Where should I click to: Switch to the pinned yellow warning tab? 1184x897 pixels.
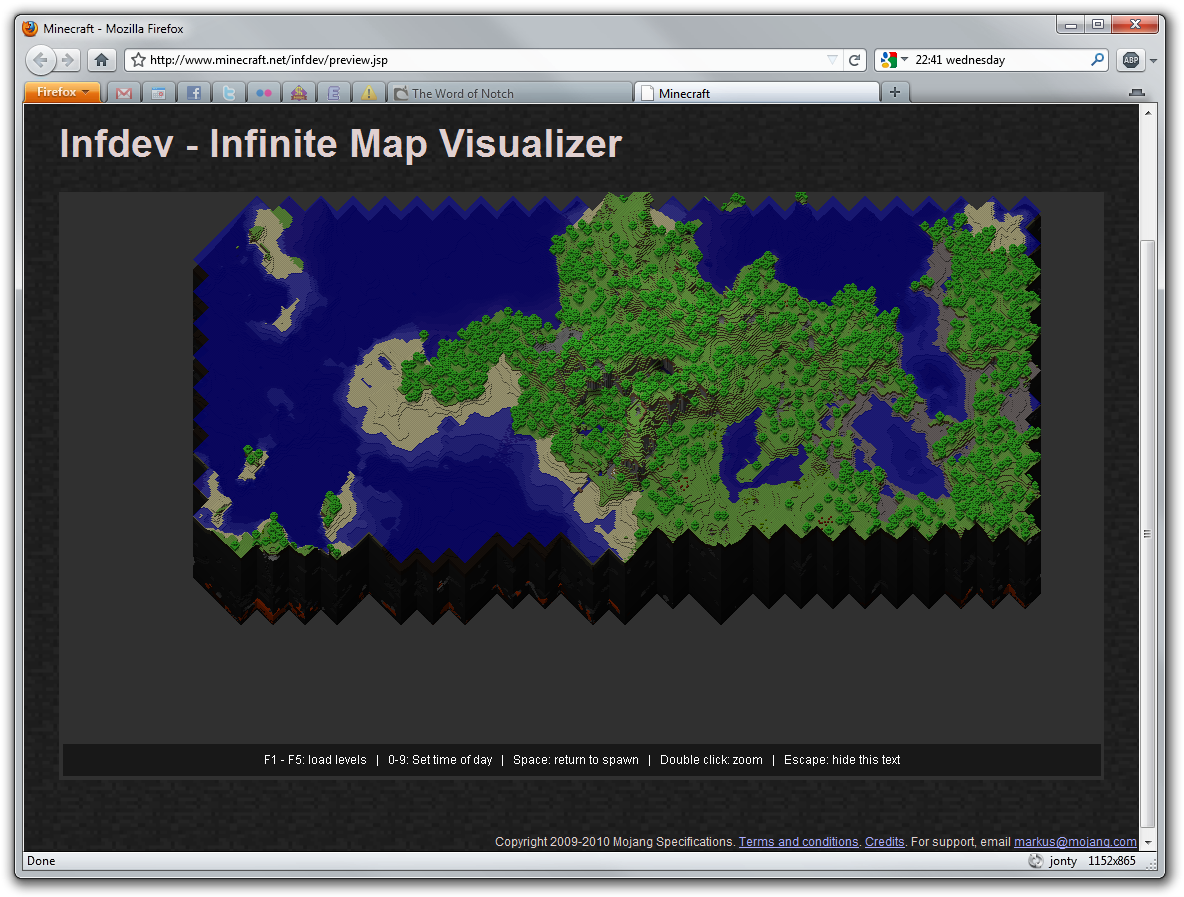coord(368,93)
